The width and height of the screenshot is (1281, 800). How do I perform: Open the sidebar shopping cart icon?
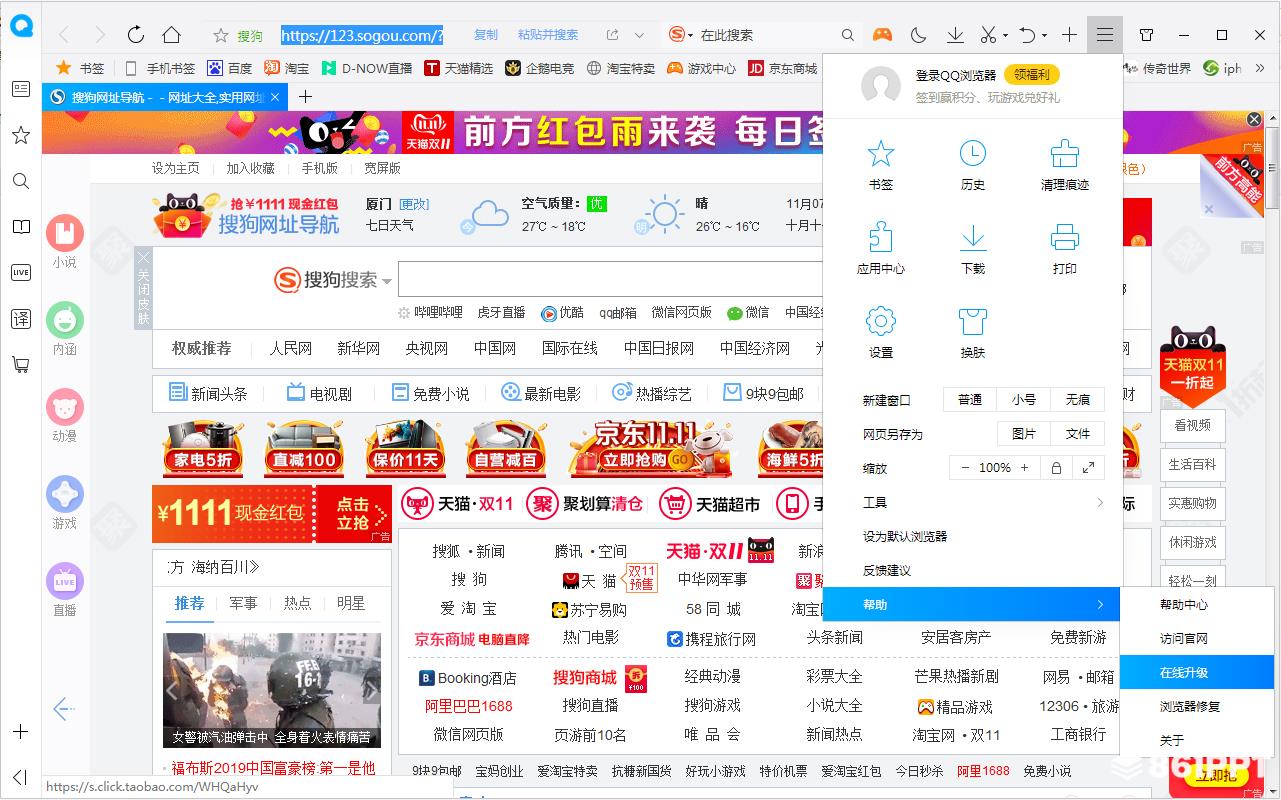21,365
